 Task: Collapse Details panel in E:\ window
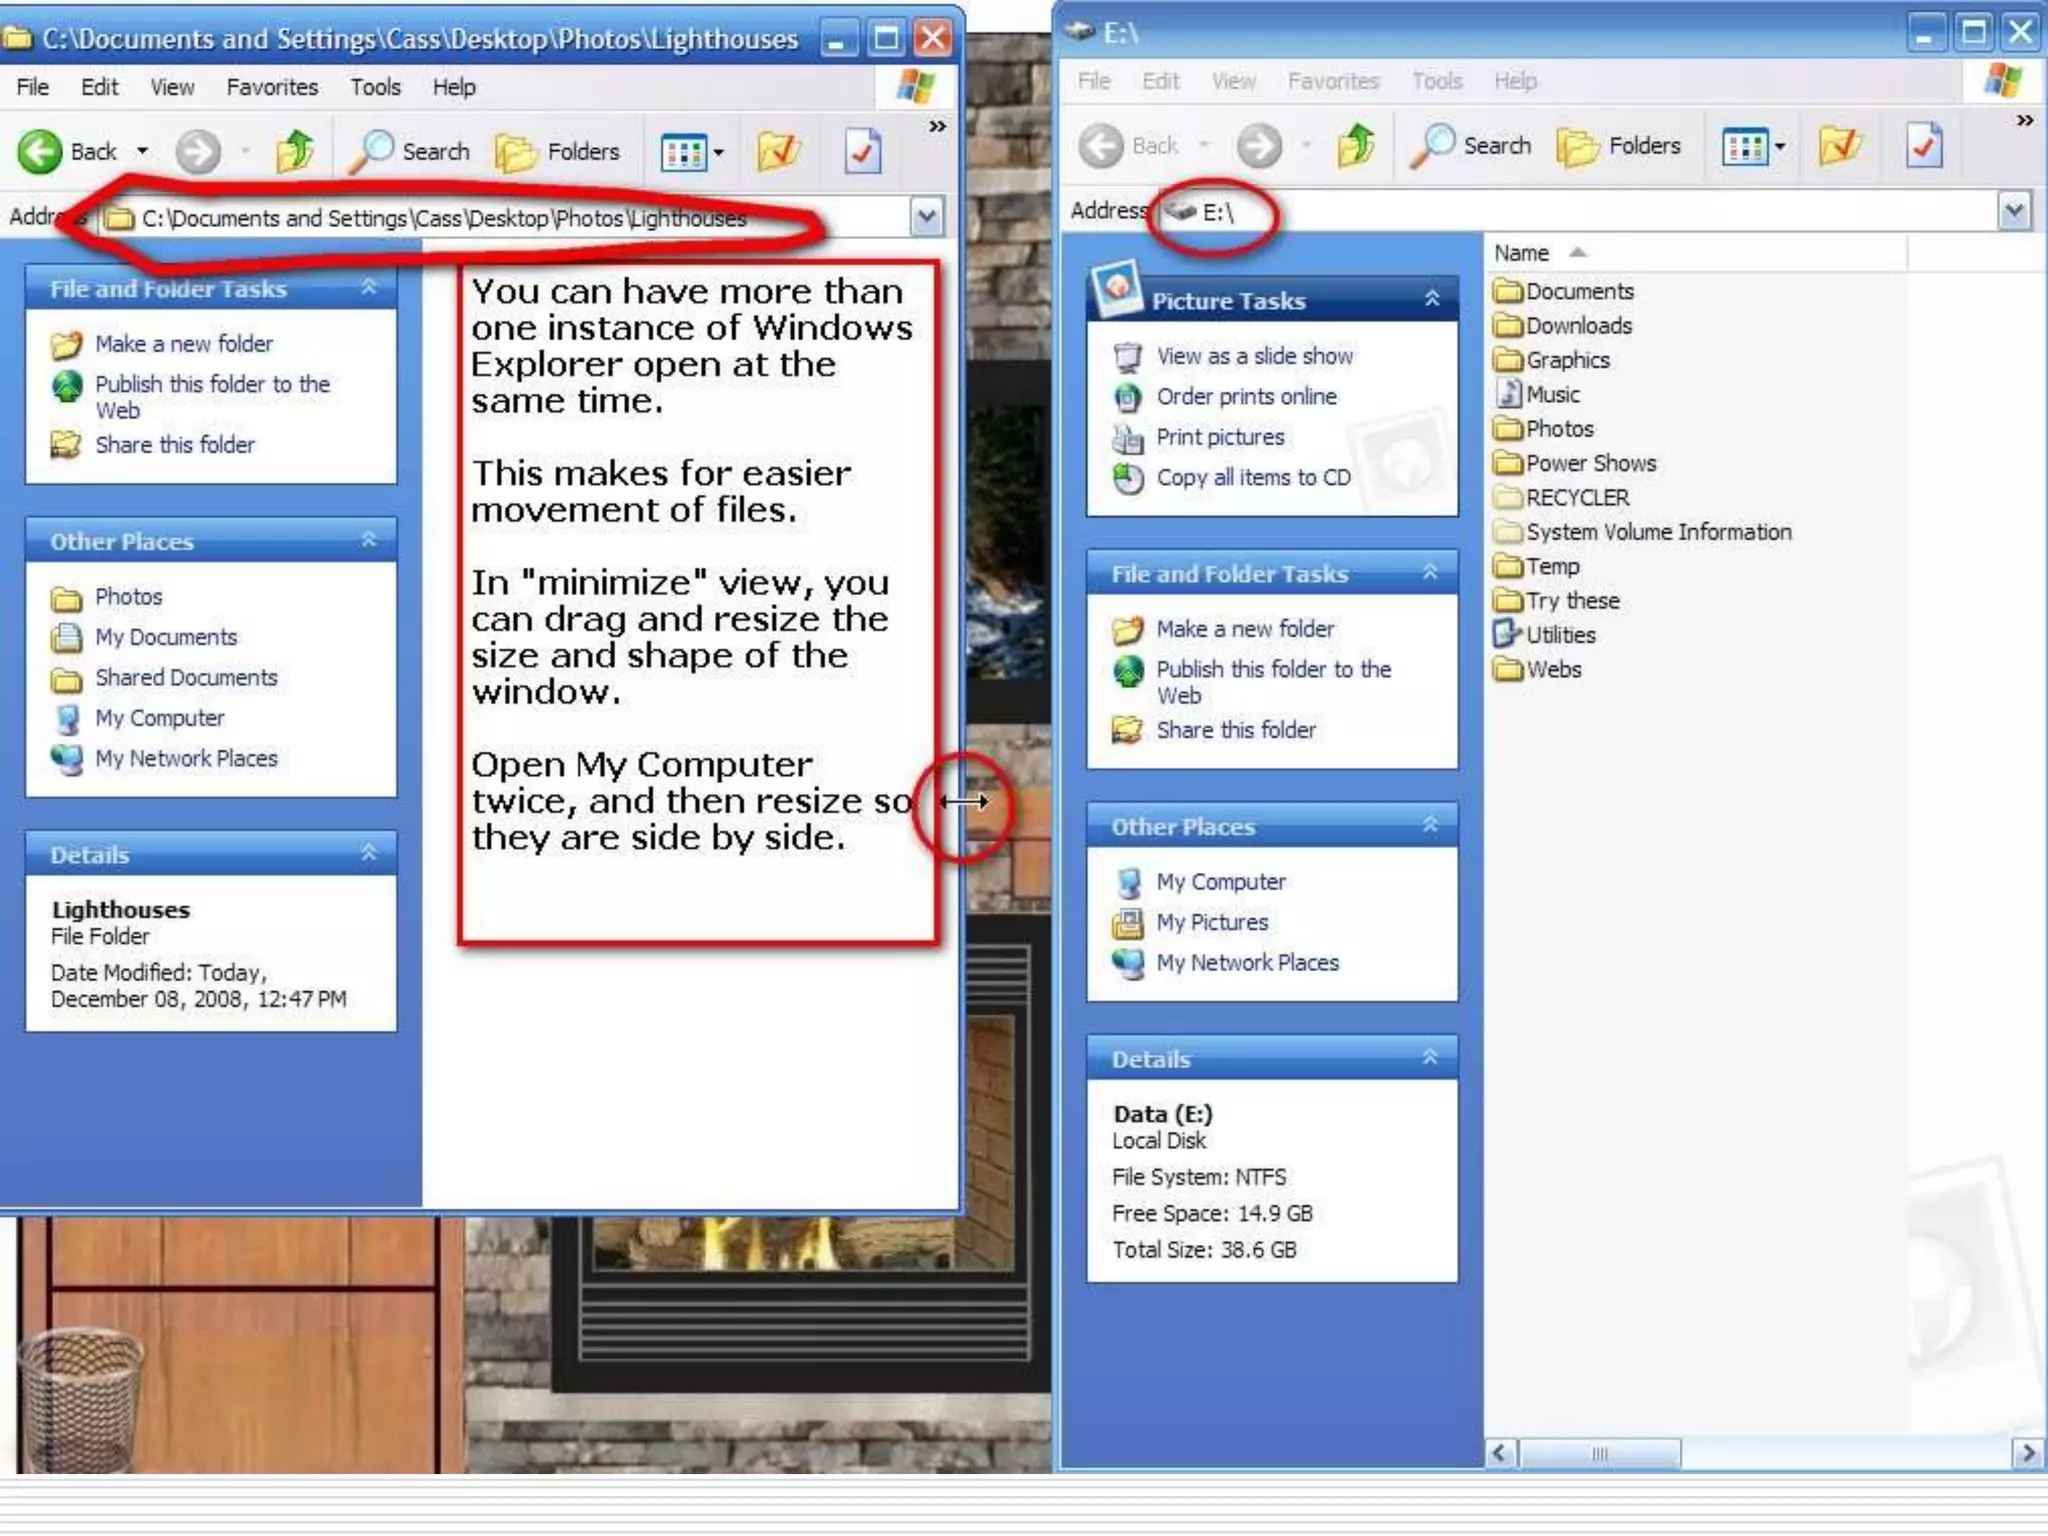[x=1430, y=1058]
